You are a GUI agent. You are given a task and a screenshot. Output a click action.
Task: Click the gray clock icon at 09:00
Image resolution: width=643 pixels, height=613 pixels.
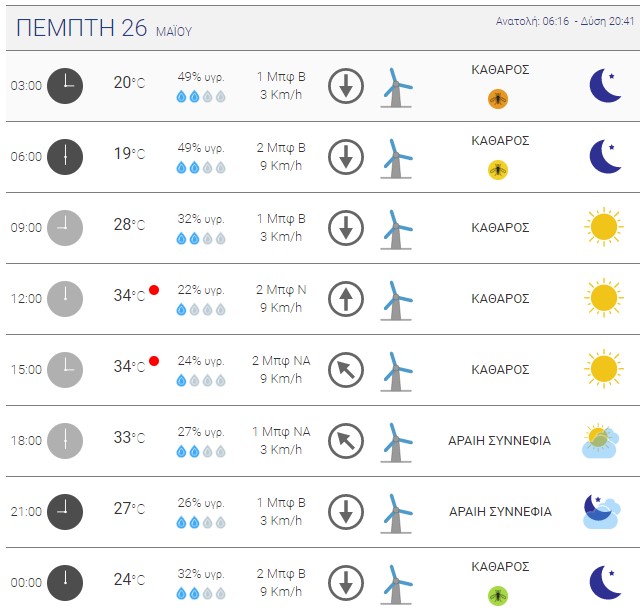tap(65, 228)
